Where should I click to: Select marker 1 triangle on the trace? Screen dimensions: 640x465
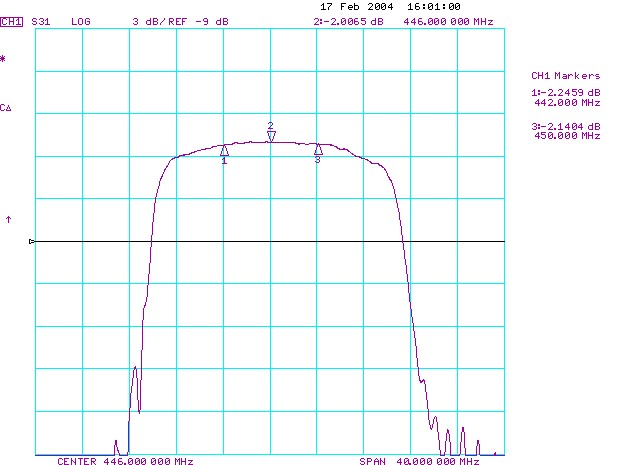coord(224,151)
